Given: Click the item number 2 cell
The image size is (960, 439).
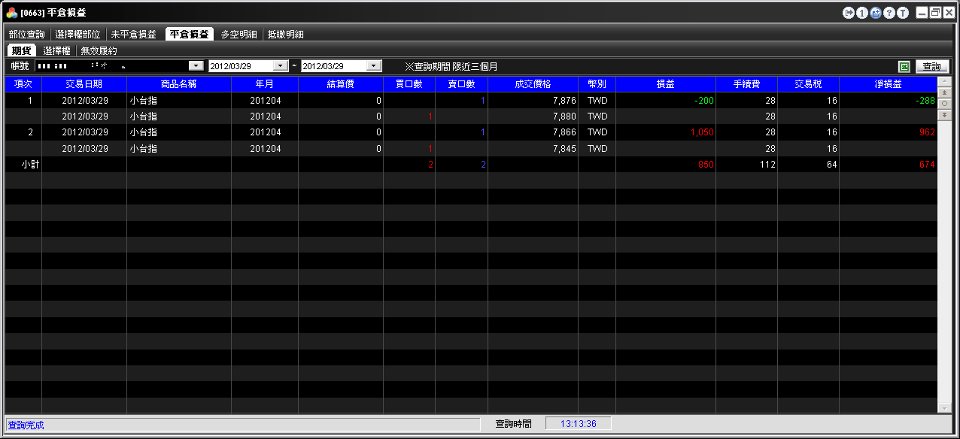Looking at the screenshot, I should point(23,132).
